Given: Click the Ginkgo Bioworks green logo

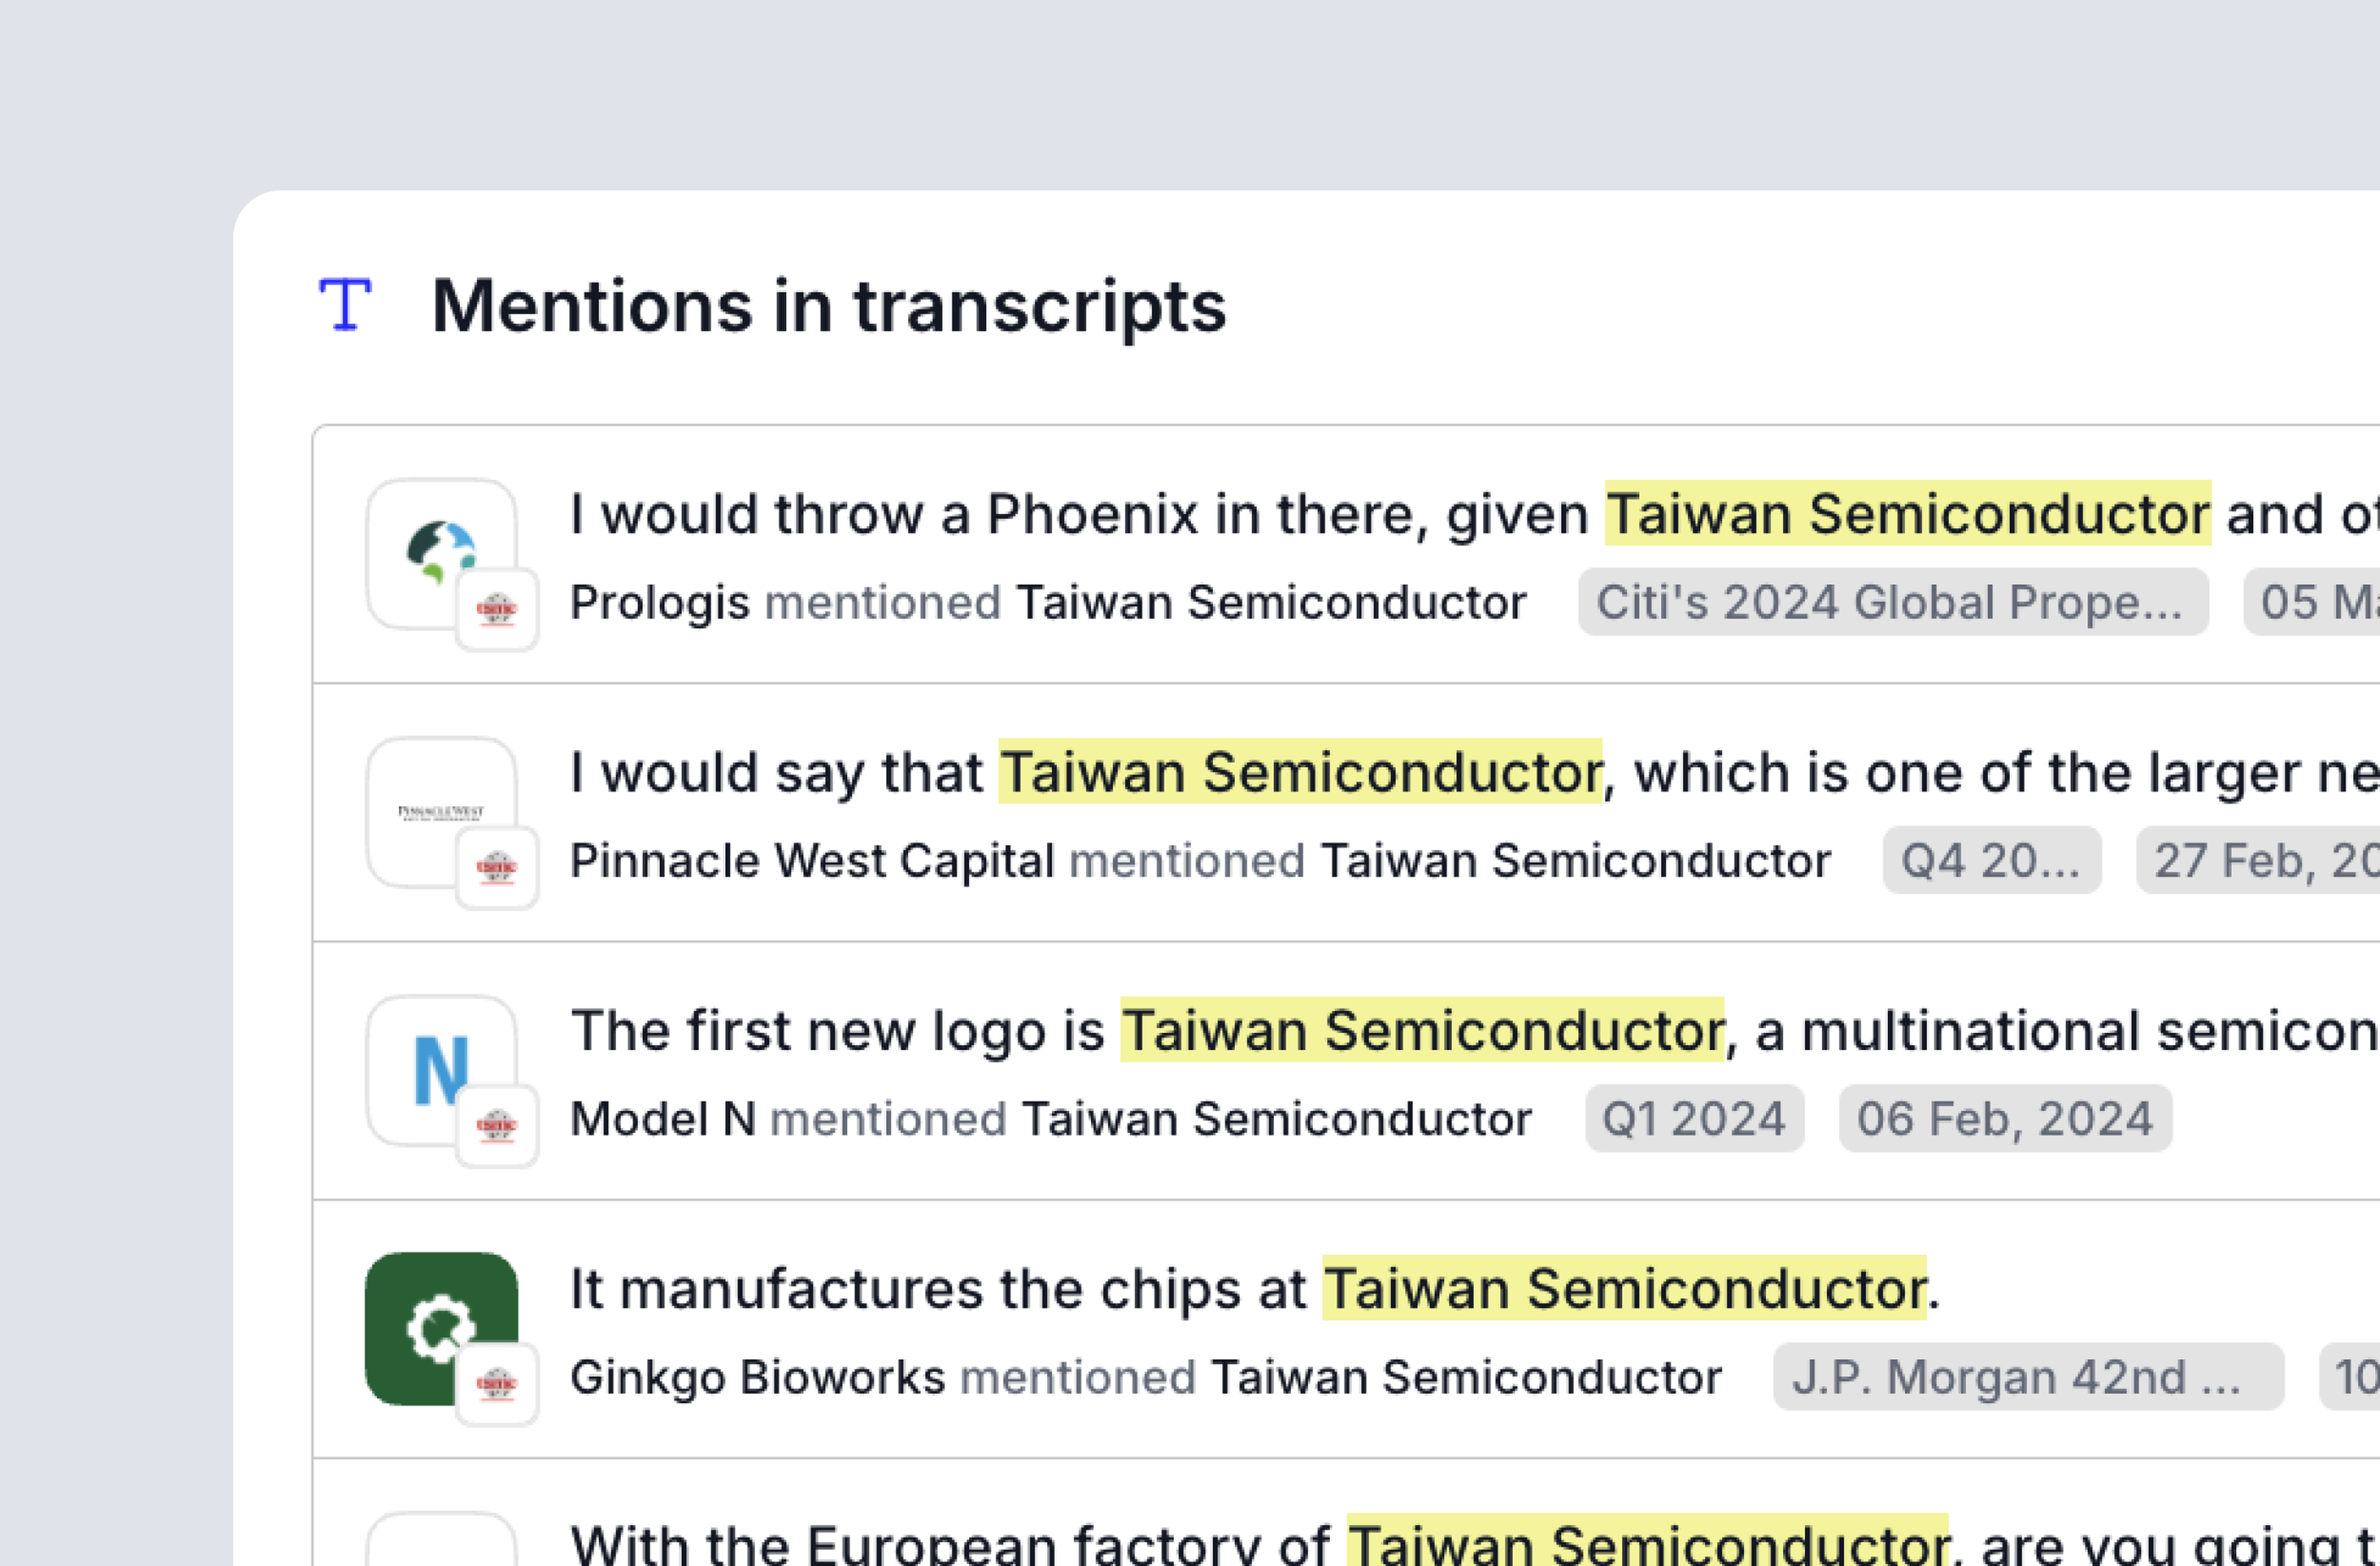Looking at the screenshot, I should click(441, 1328).
